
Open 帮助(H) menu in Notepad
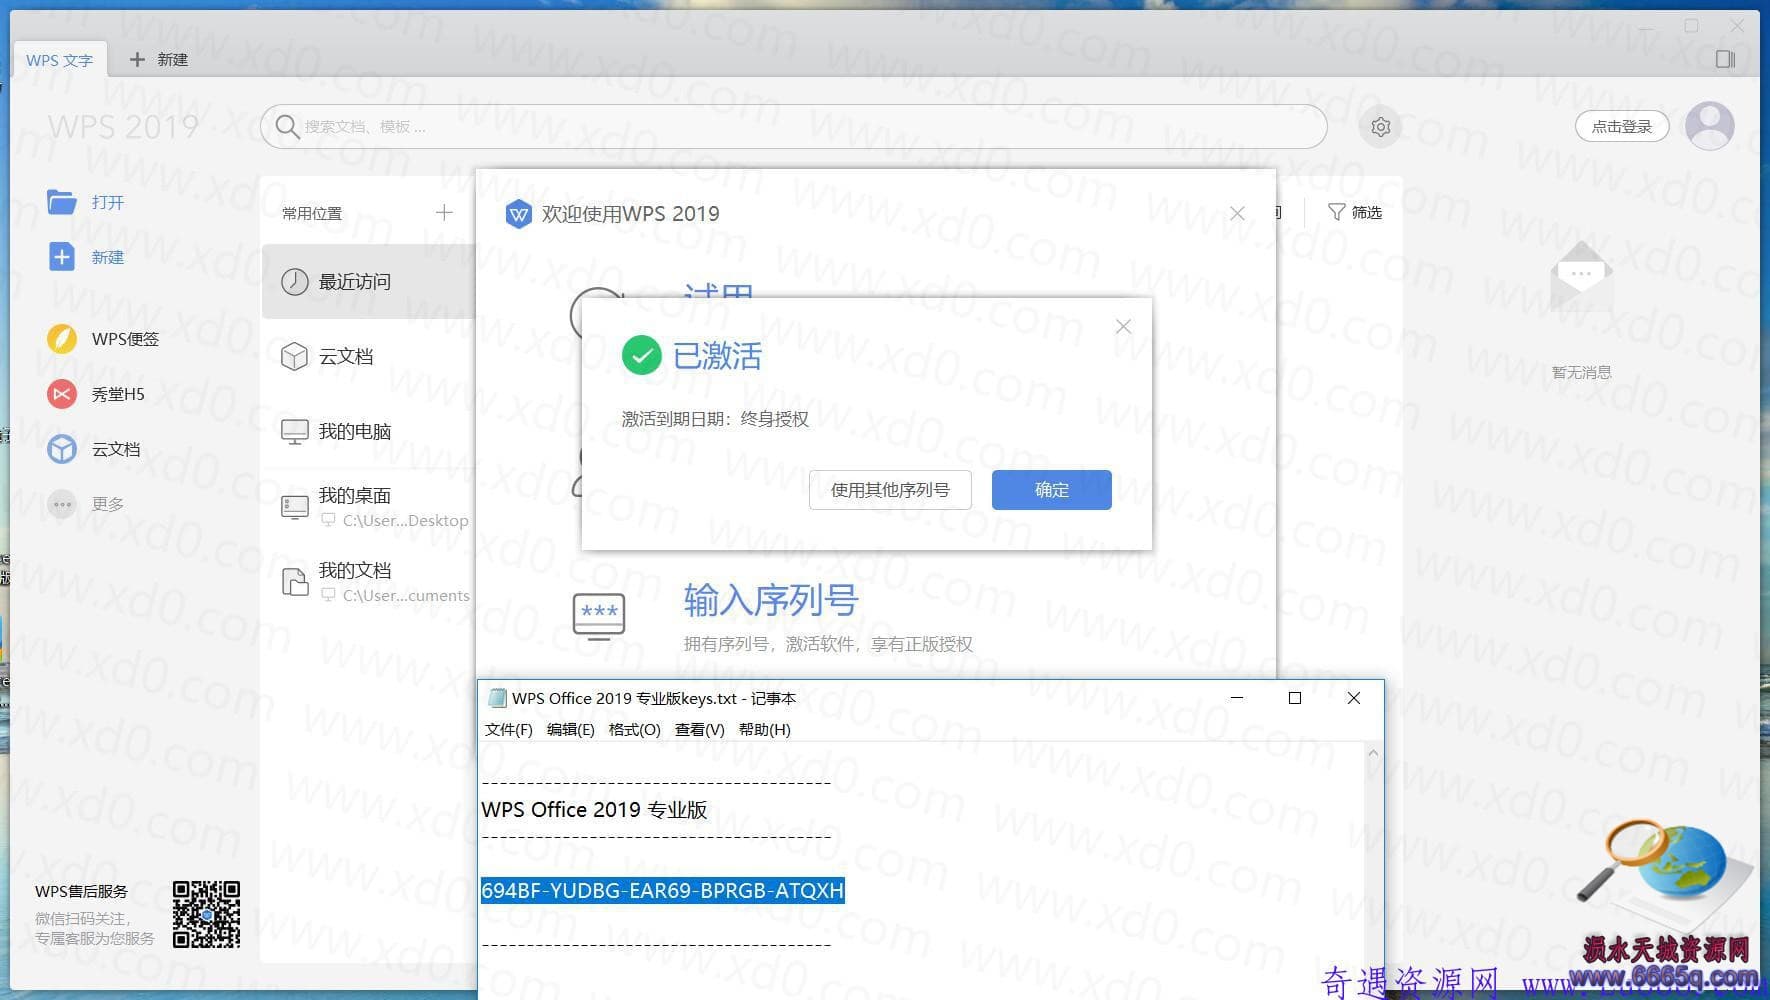[765, 730]
